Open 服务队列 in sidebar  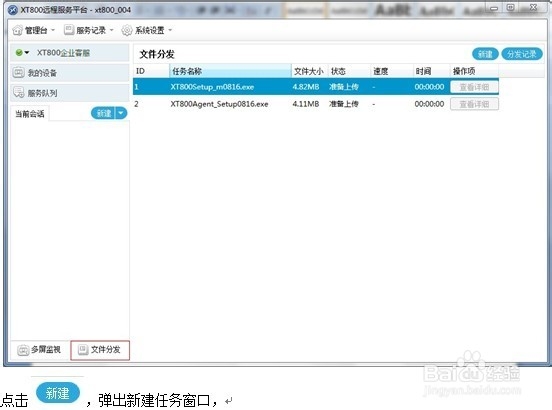coord(70,93)
